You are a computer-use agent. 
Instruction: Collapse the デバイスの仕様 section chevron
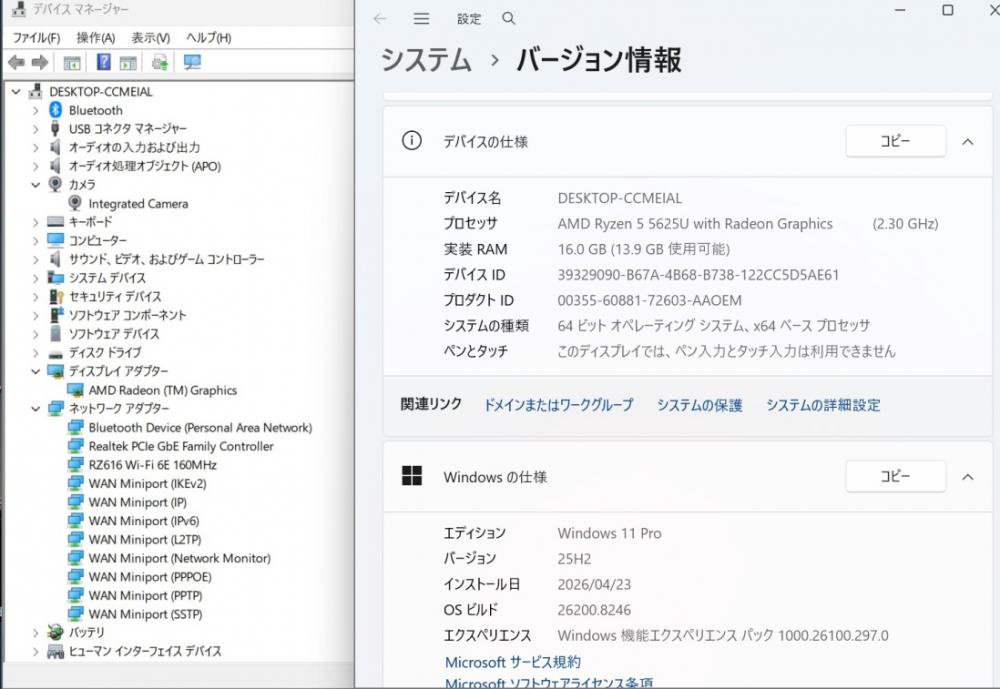coord(967,142)
